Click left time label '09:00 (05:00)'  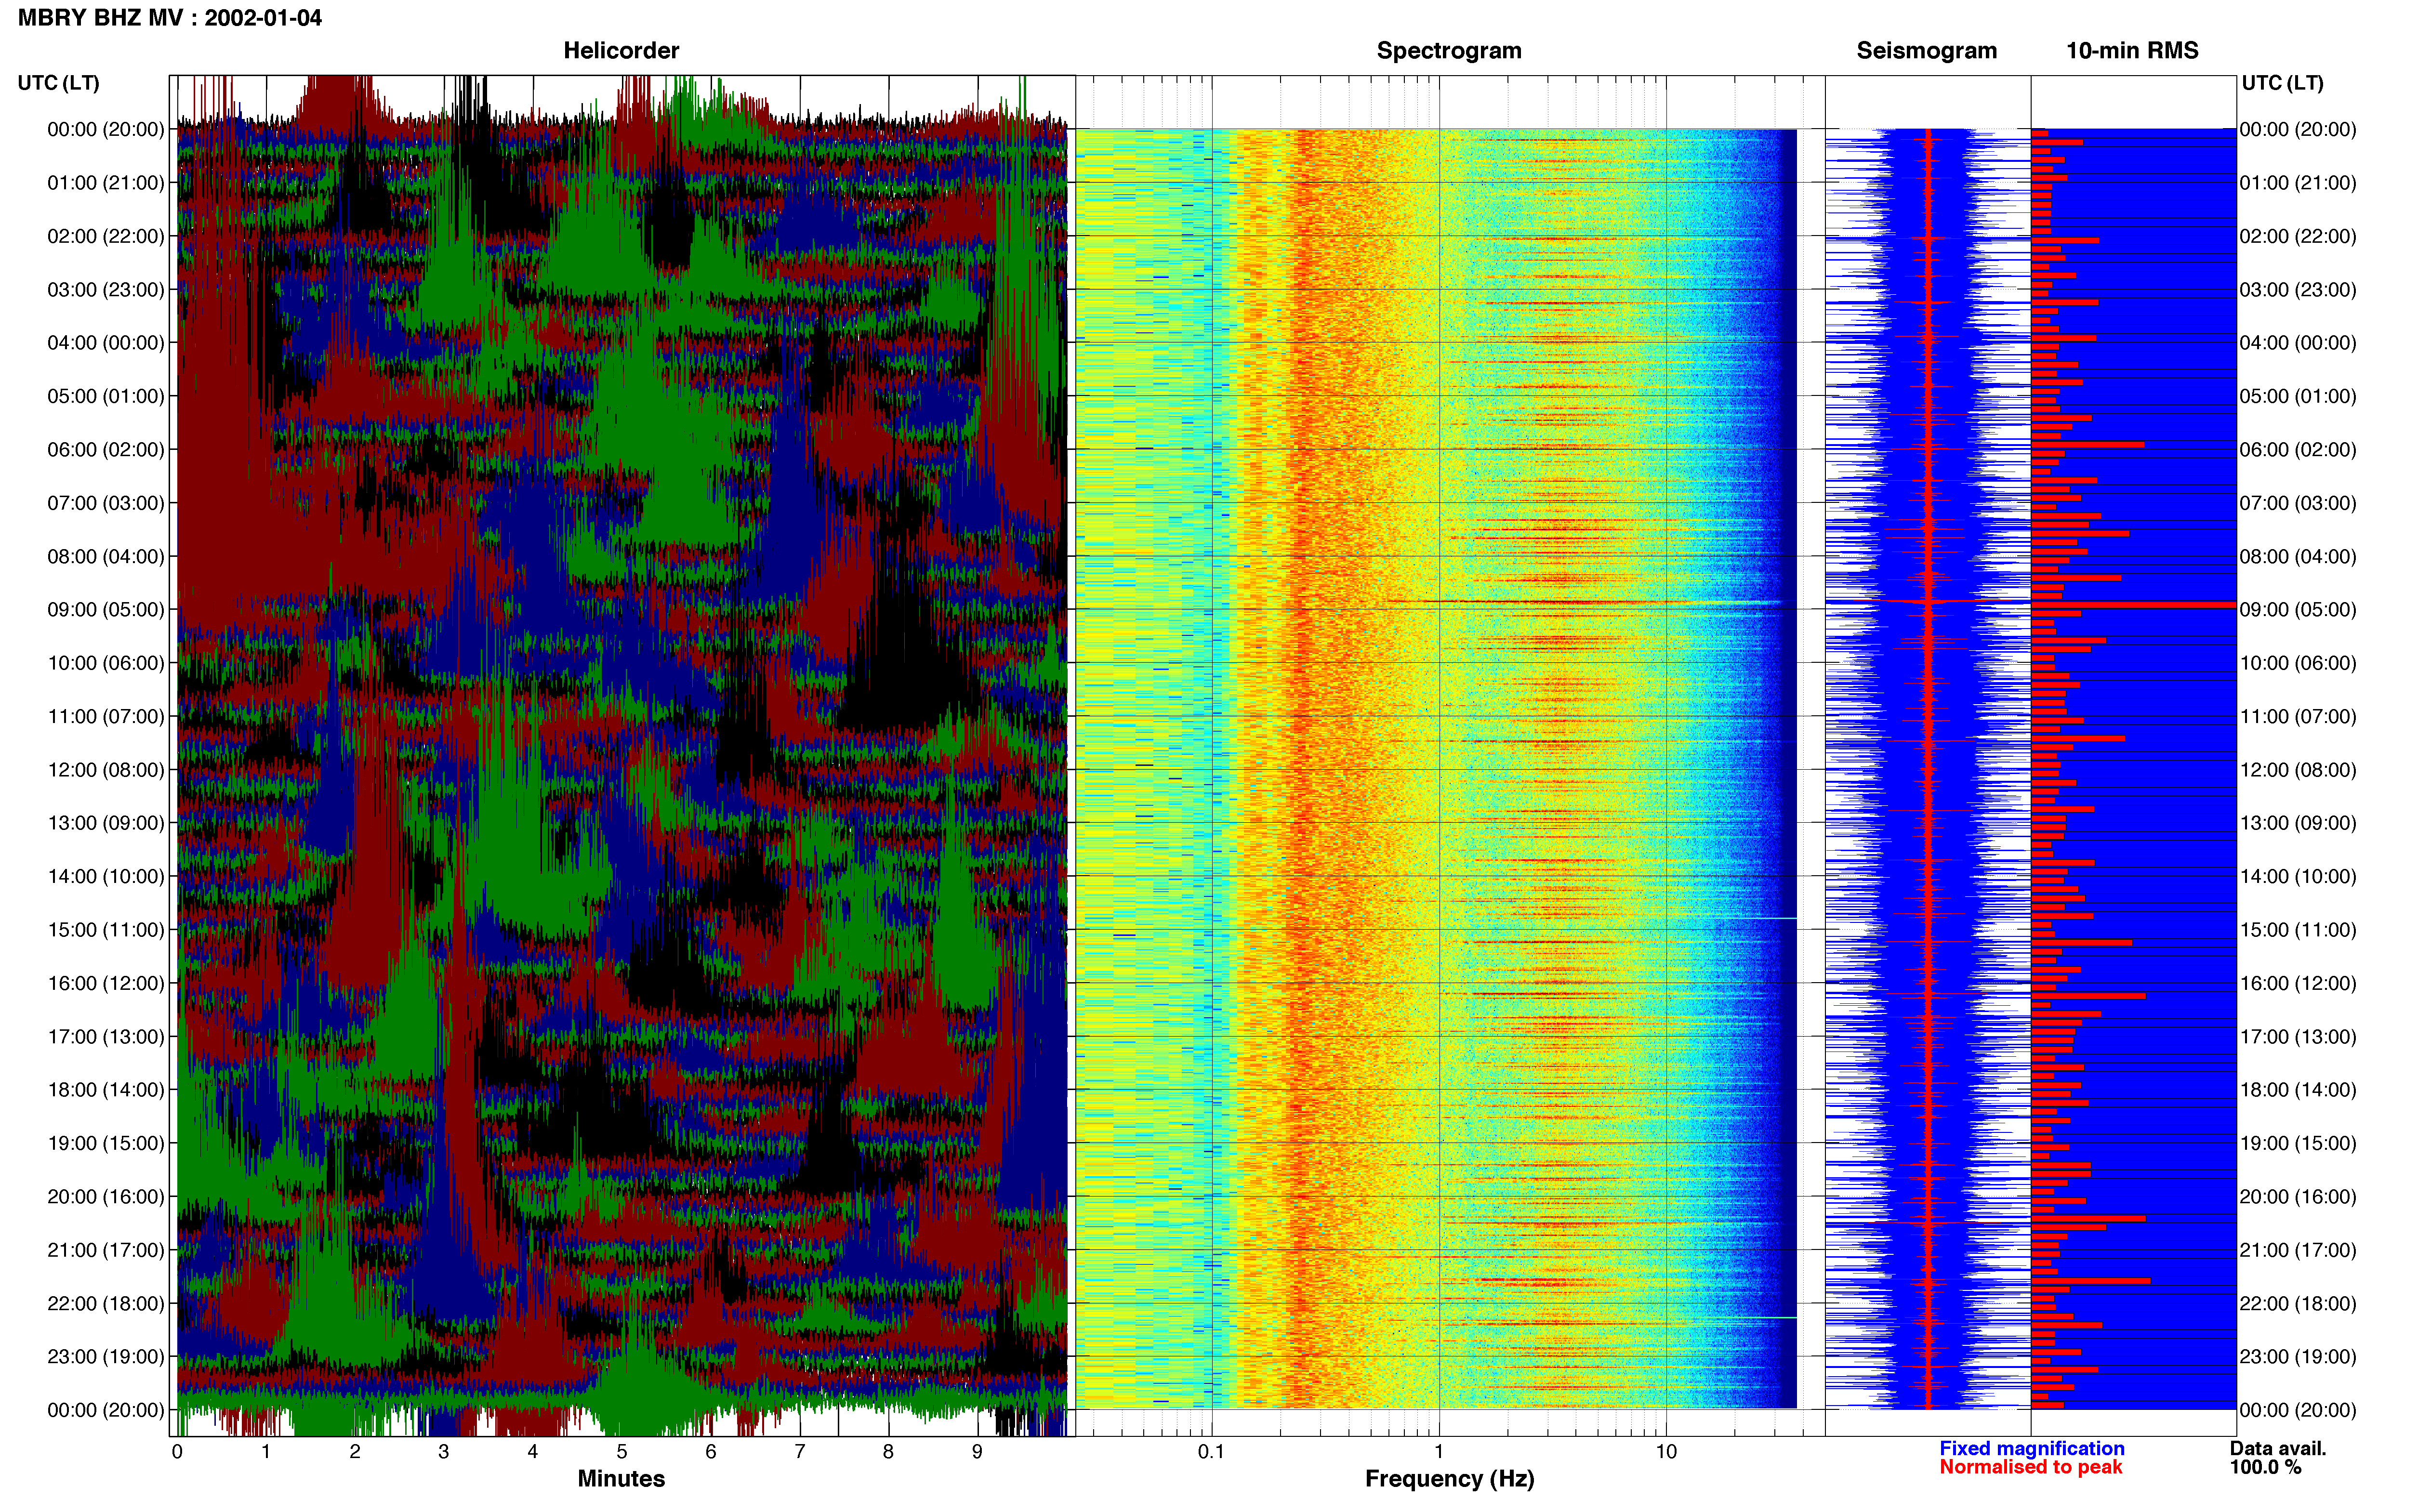pyautogui.click(x=106, y=609)
